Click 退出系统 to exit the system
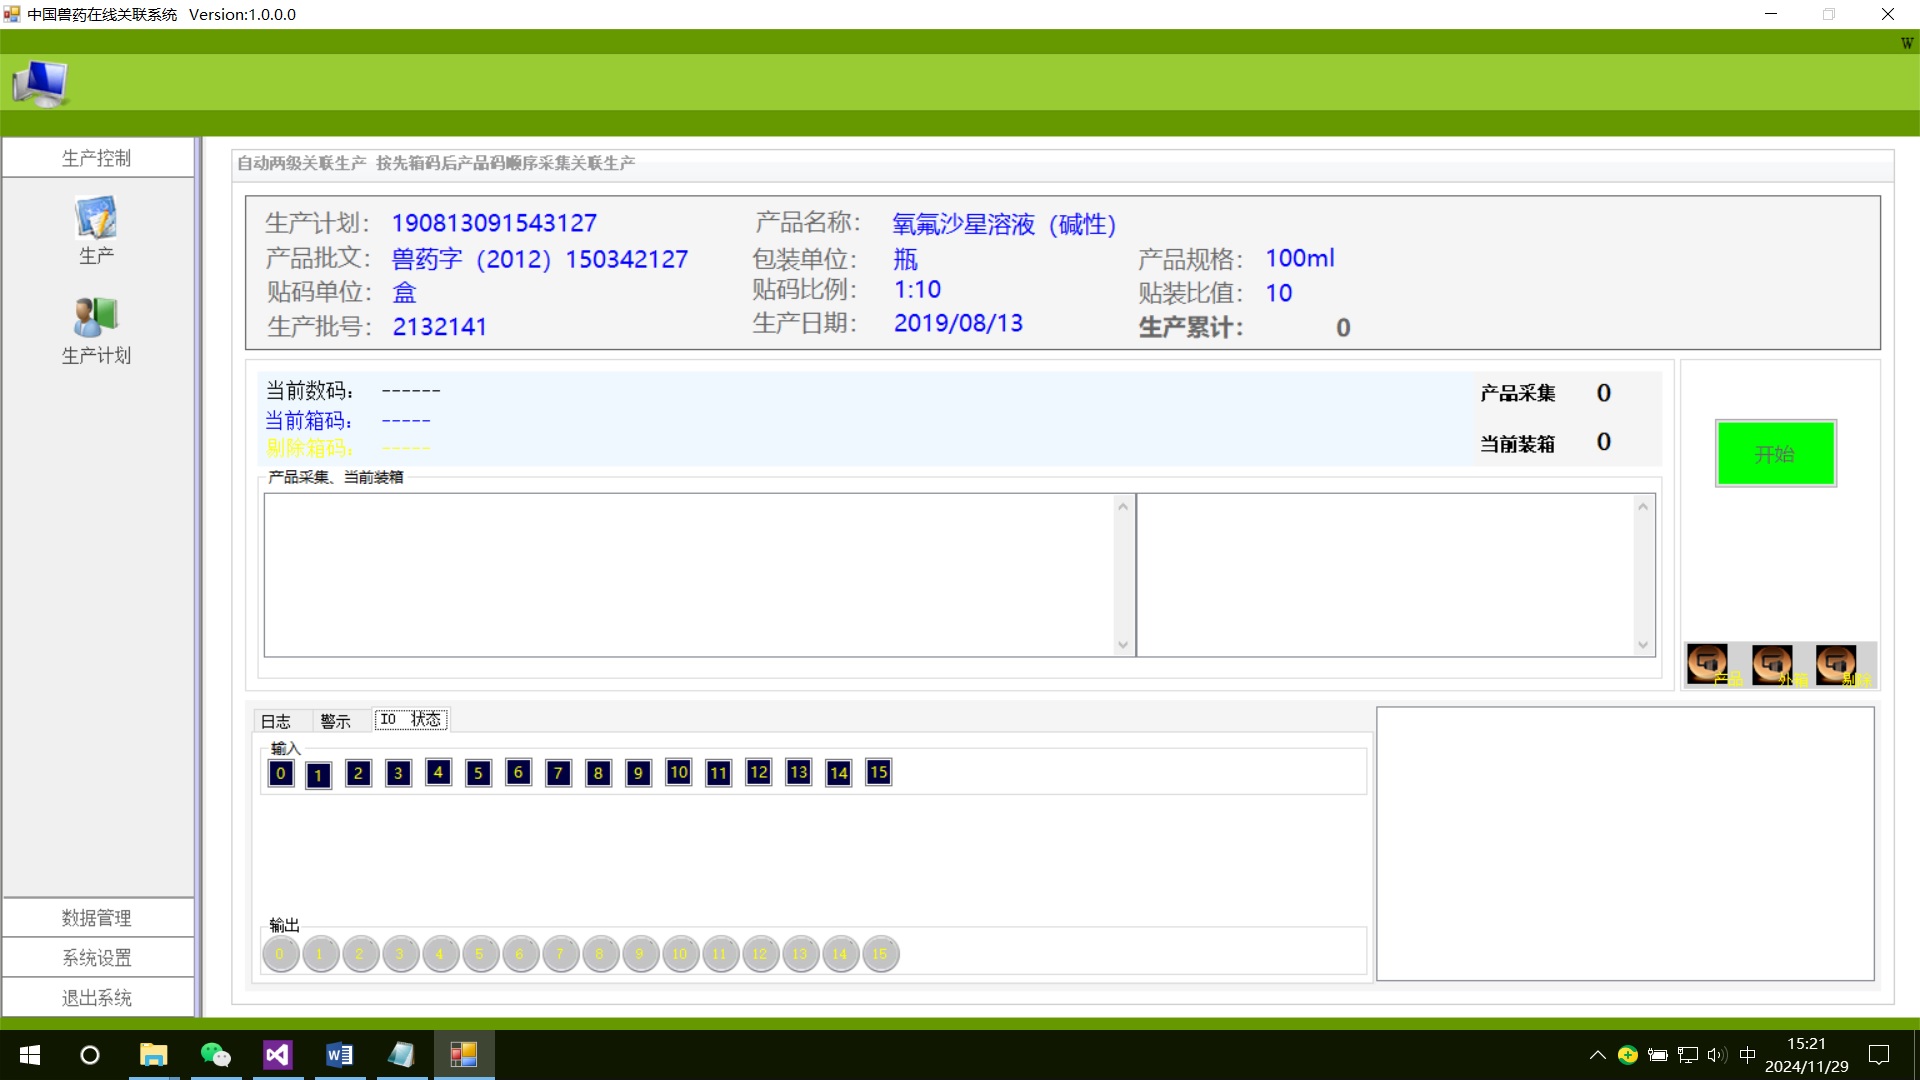Viewport: 1920px width, 1080px height. [x=97, y=996]
